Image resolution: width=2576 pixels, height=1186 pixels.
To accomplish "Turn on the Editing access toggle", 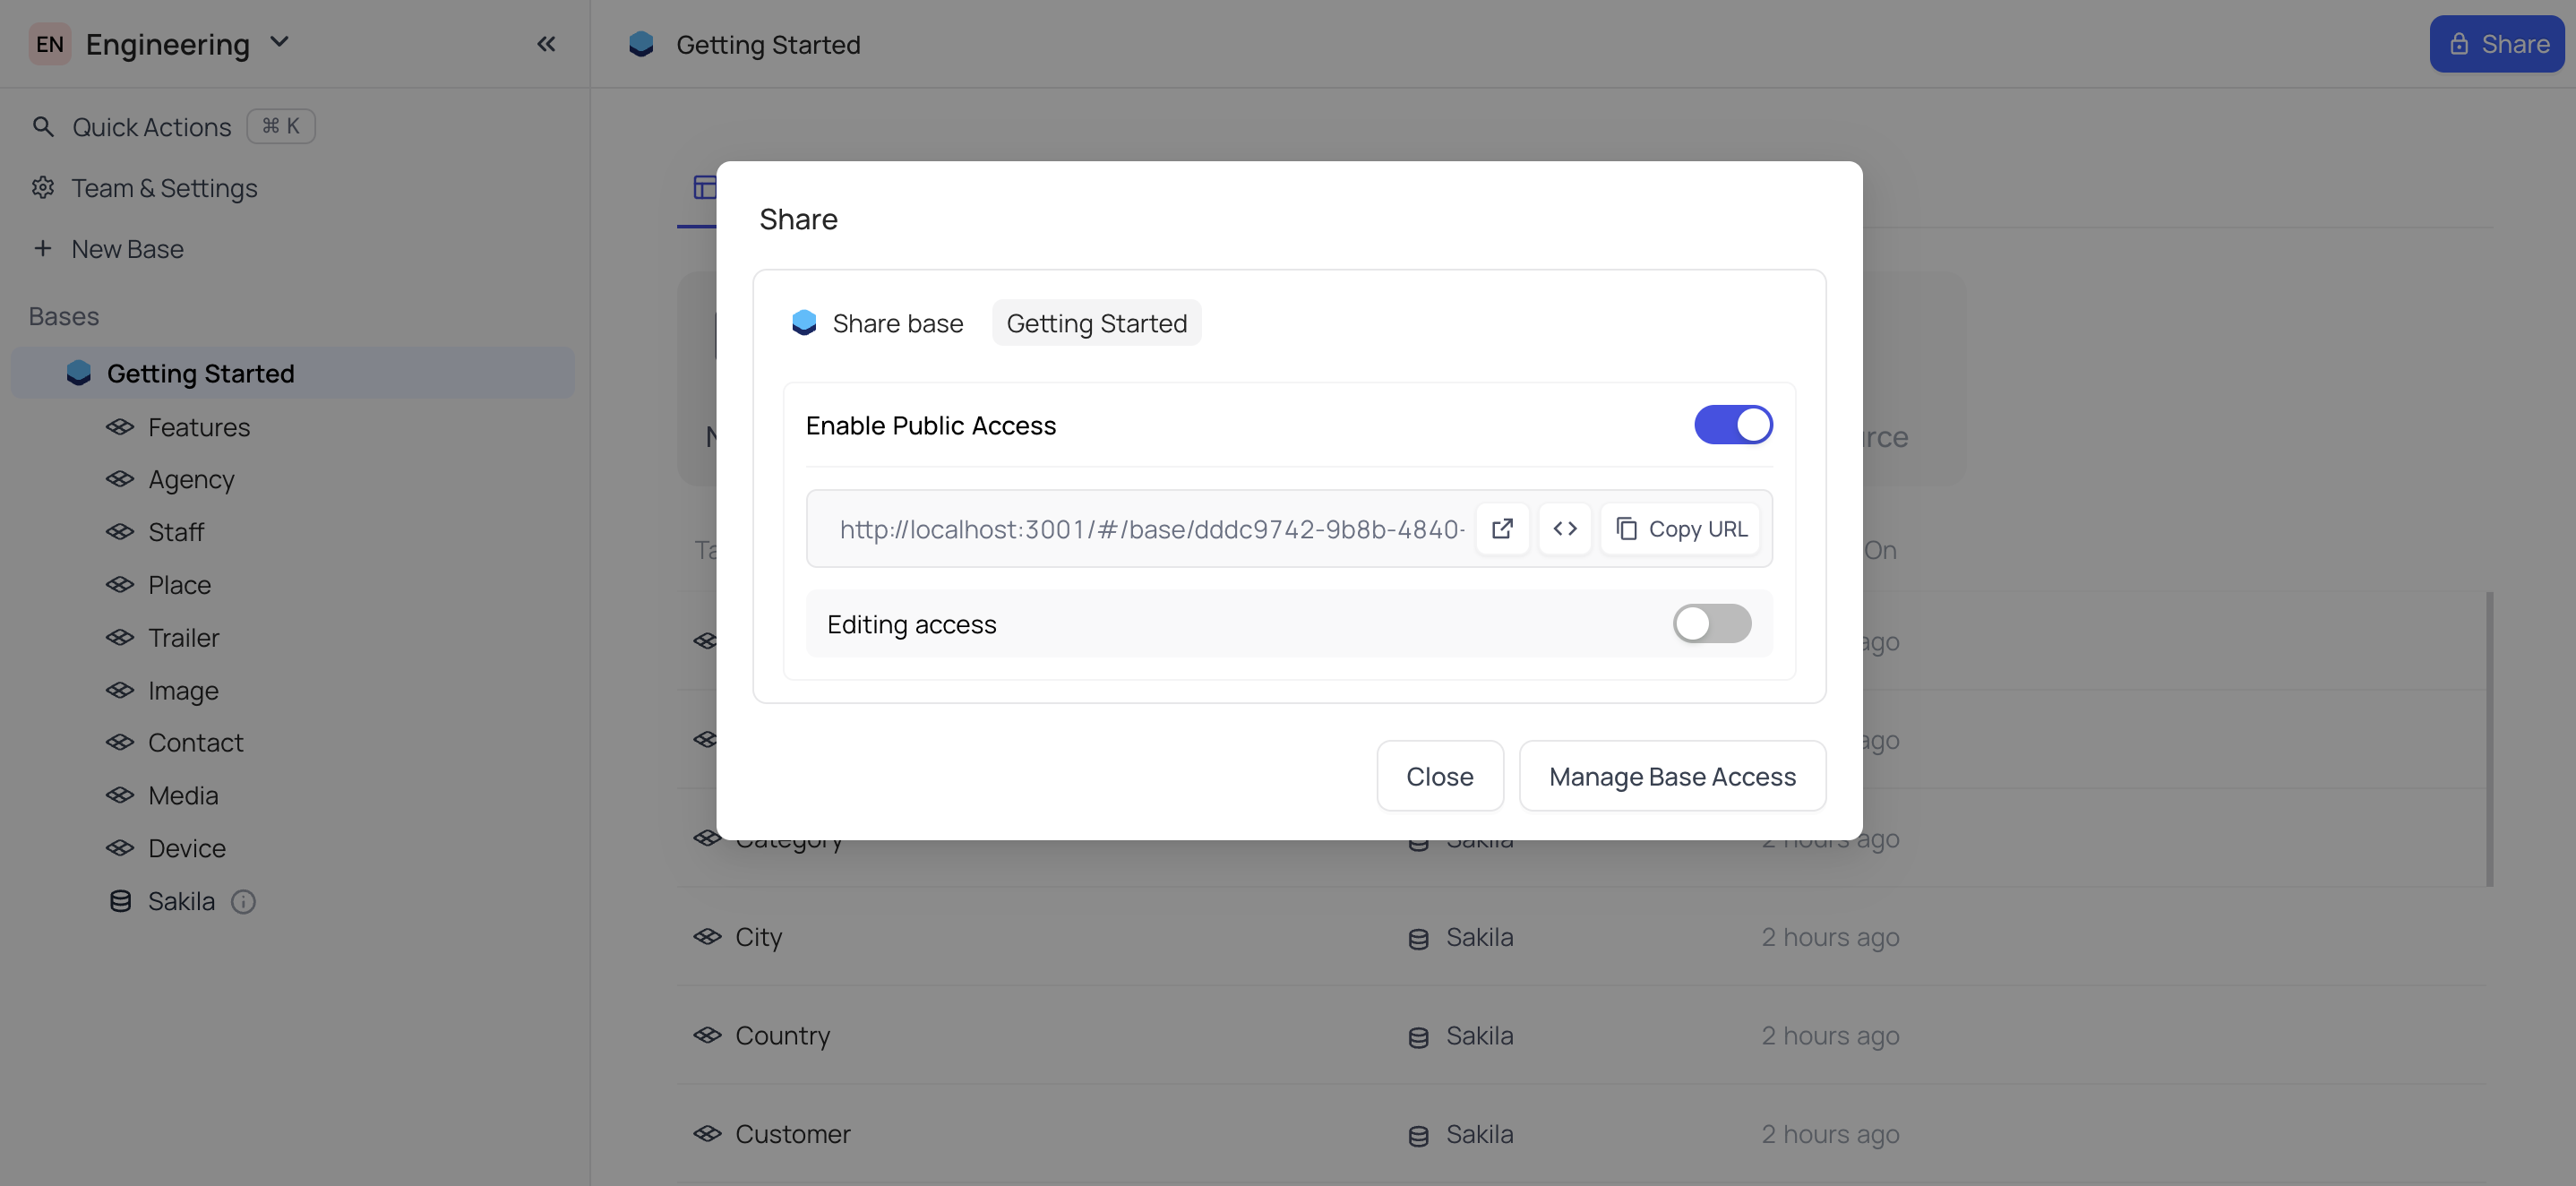I will click(x=1712, y=624).
